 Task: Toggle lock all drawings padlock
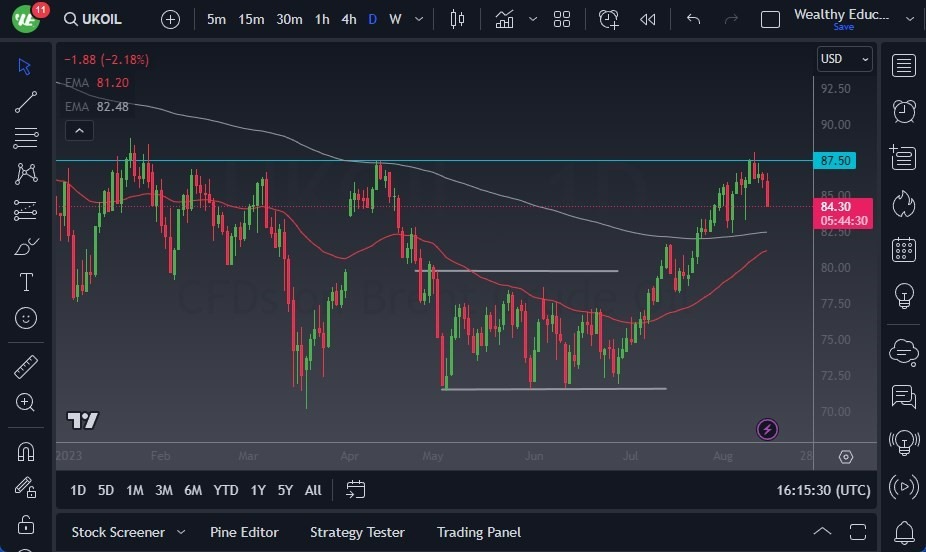point(26,524)
